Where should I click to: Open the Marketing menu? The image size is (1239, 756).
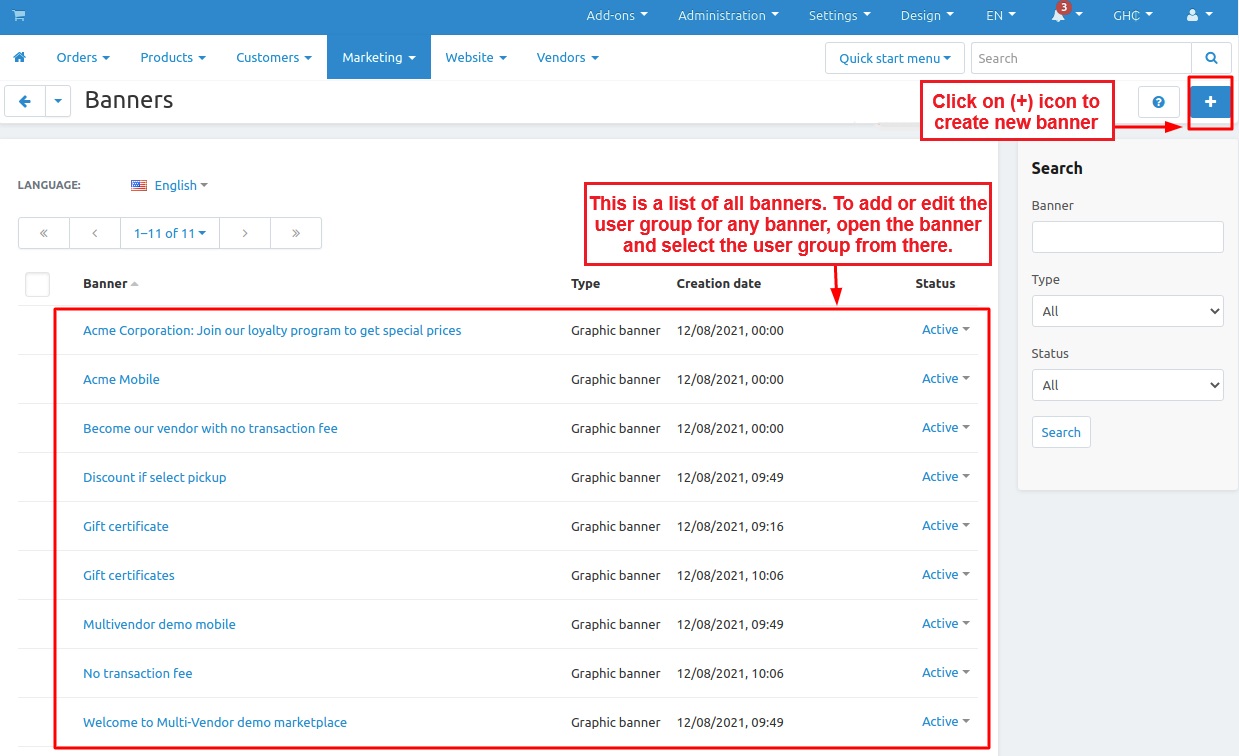click(378, 58)
